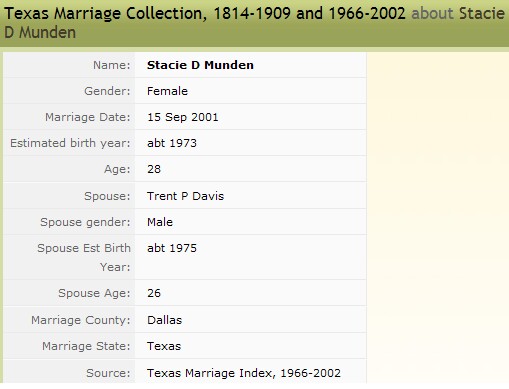Screen dimensions: 509x389
Task: Select the Name field label
Action: [111, 65]
